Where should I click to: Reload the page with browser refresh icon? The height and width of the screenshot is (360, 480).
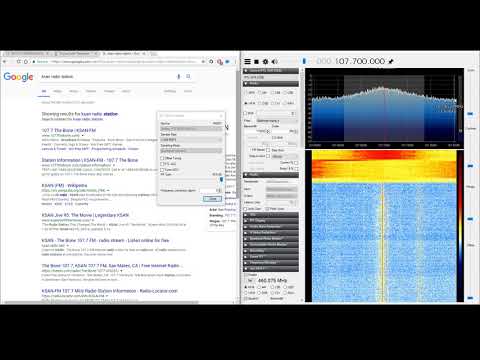(x=26, y=62)
